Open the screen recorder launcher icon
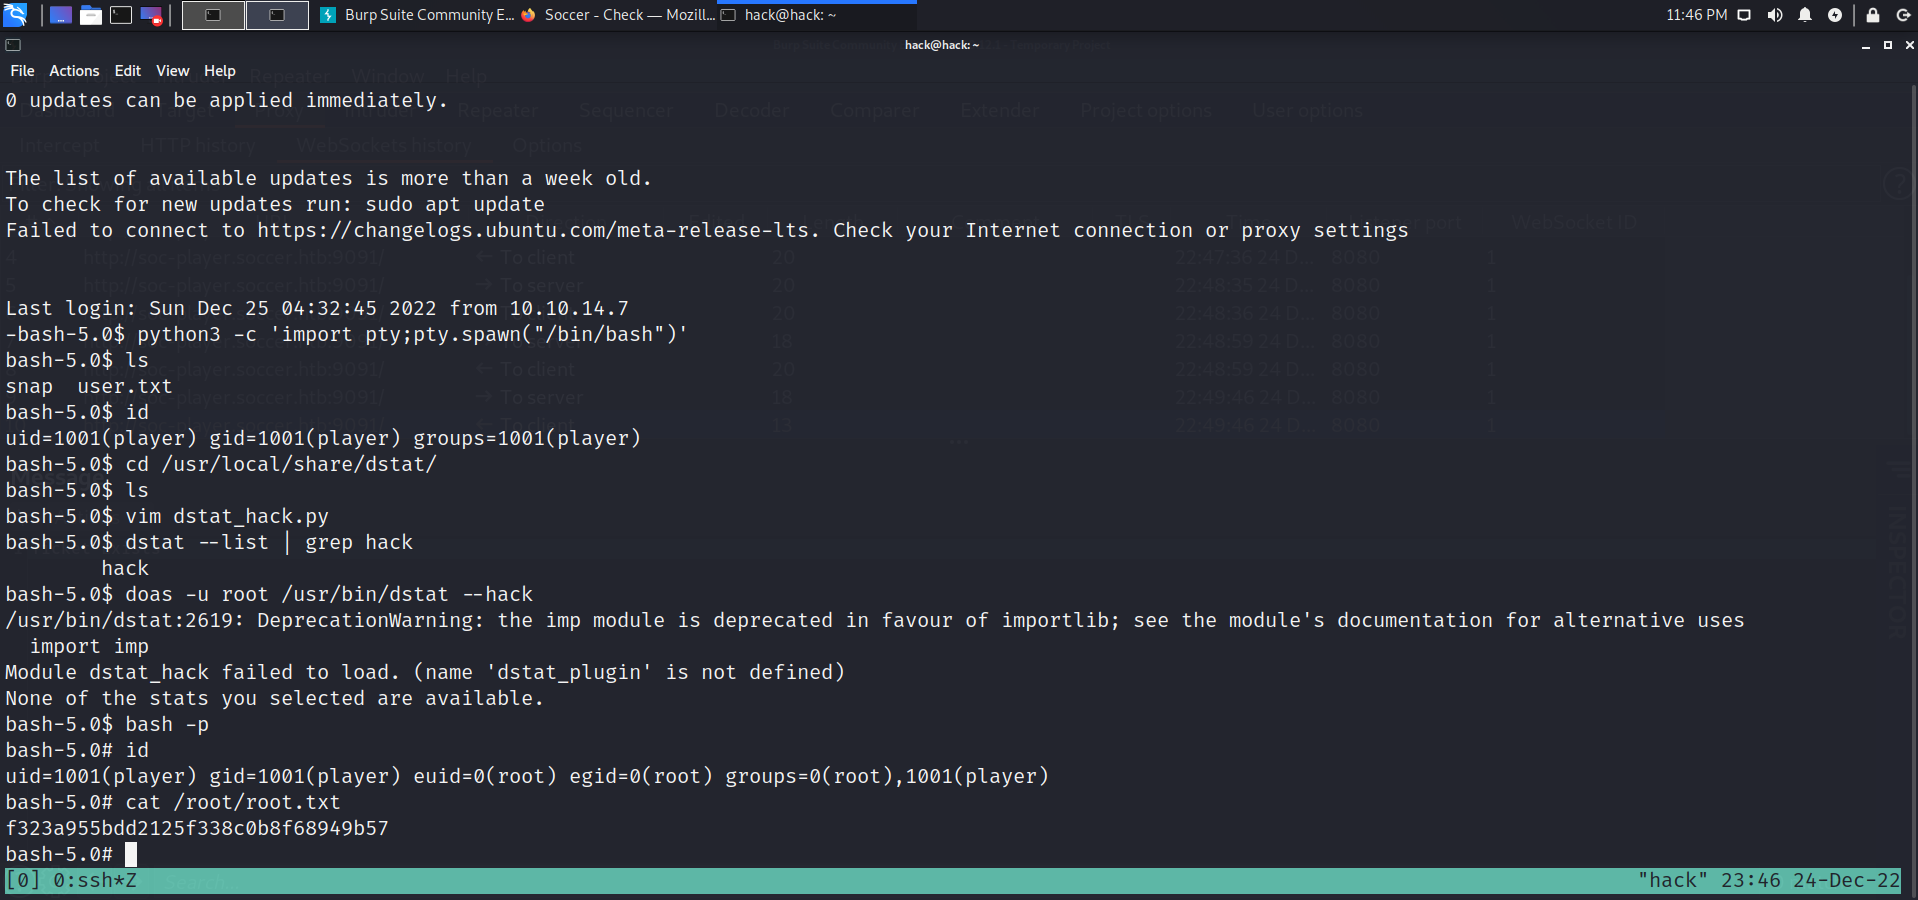1918x900 pixels. coord(151,15)
